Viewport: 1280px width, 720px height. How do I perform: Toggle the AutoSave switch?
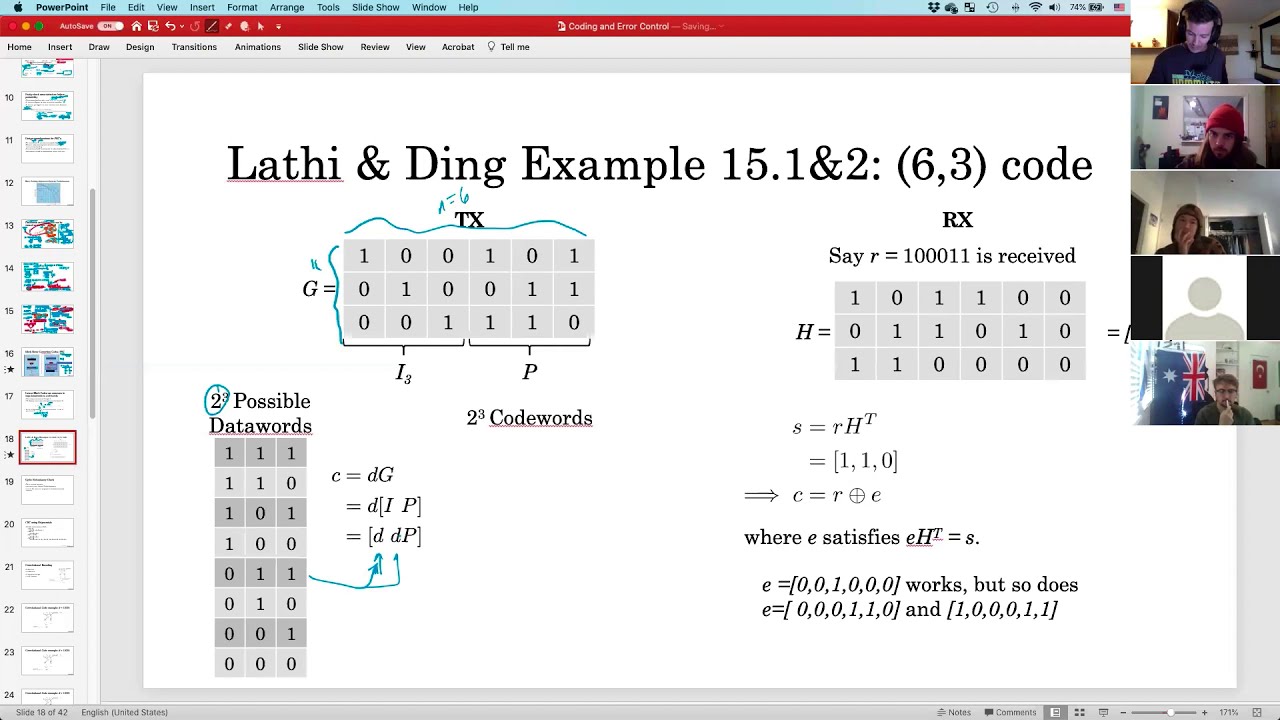[110, 26]
